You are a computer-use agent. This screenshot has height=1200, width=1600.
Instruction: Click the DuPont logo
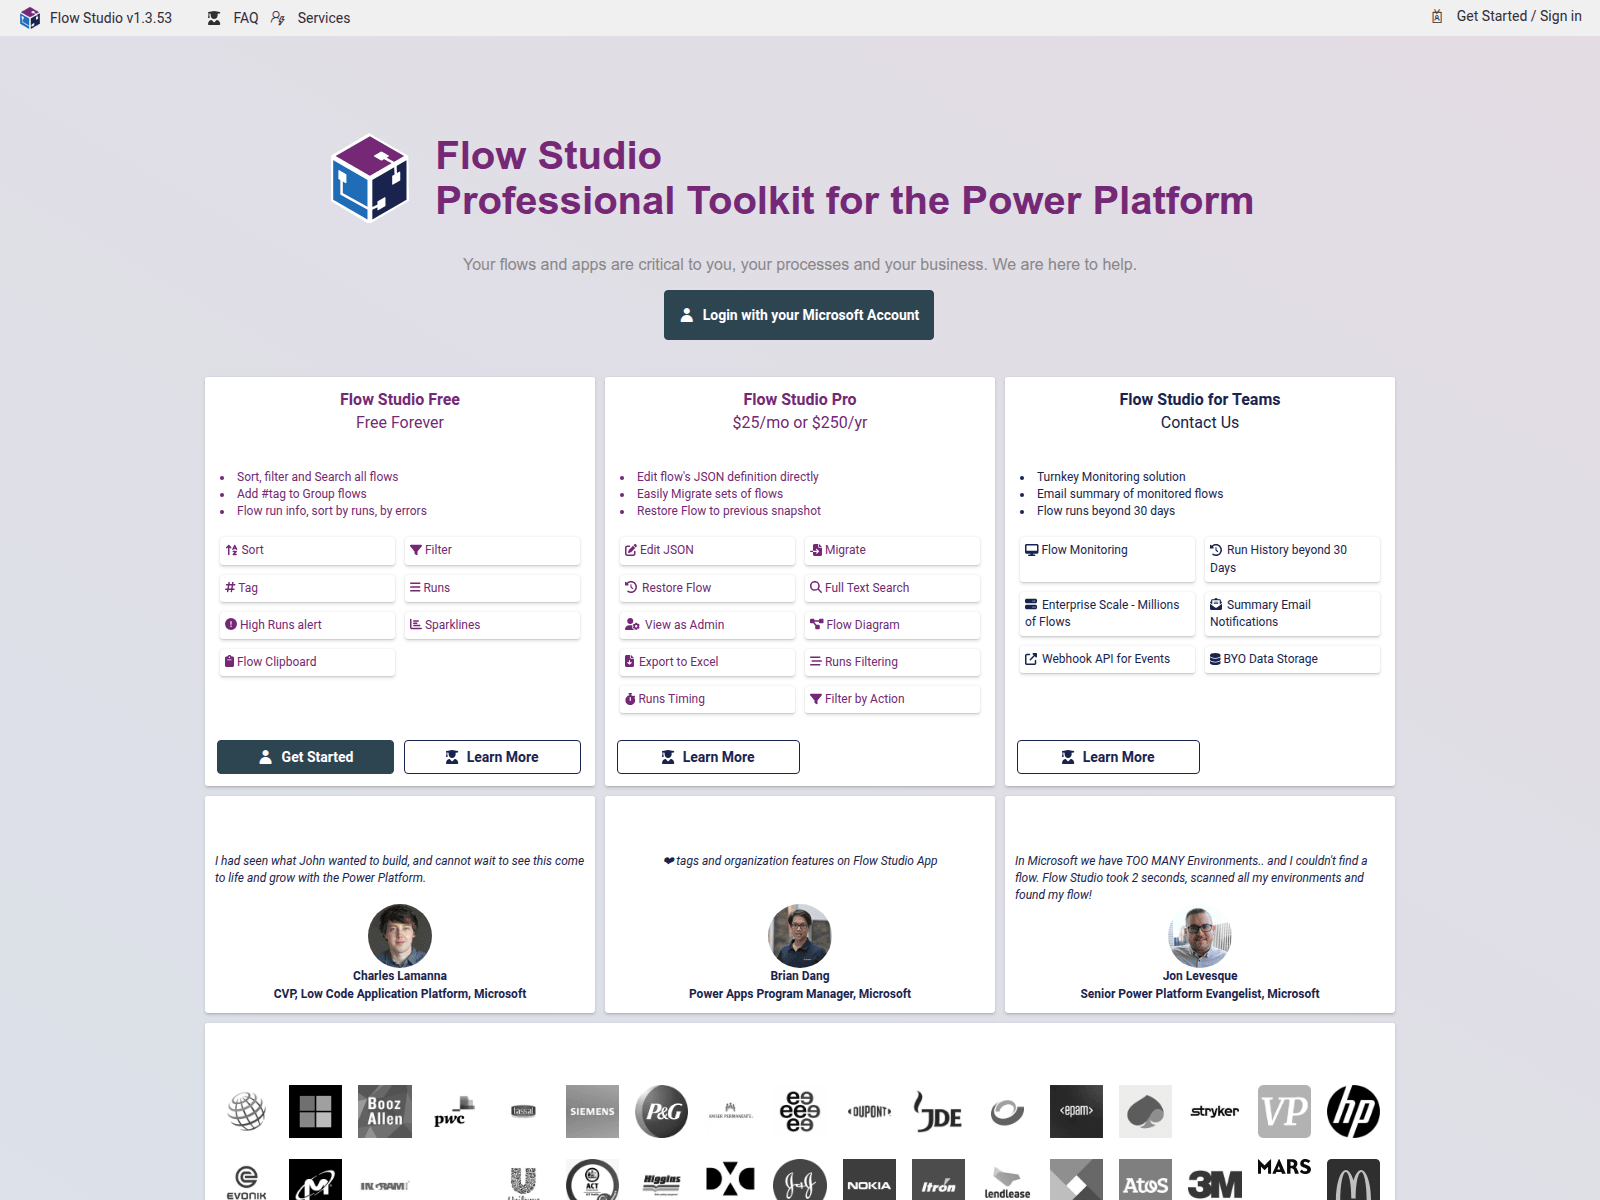tap(869, 1111)
